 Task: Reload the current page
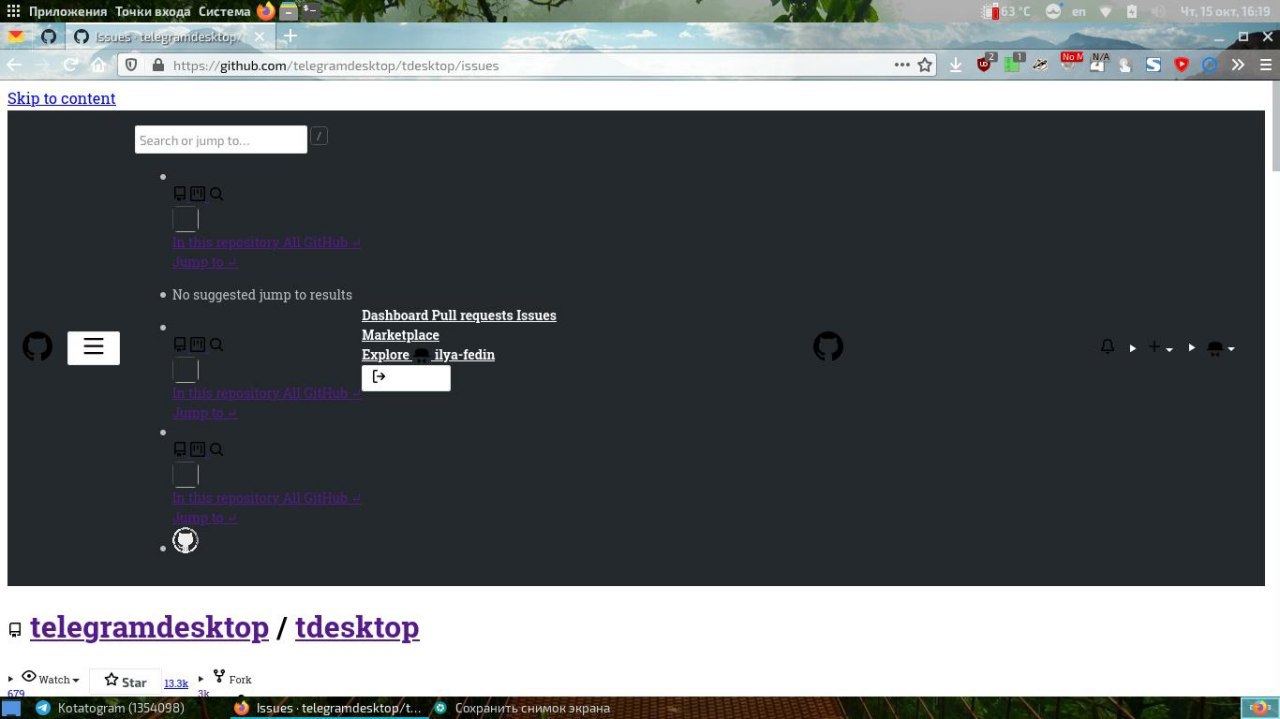point(71,65)
